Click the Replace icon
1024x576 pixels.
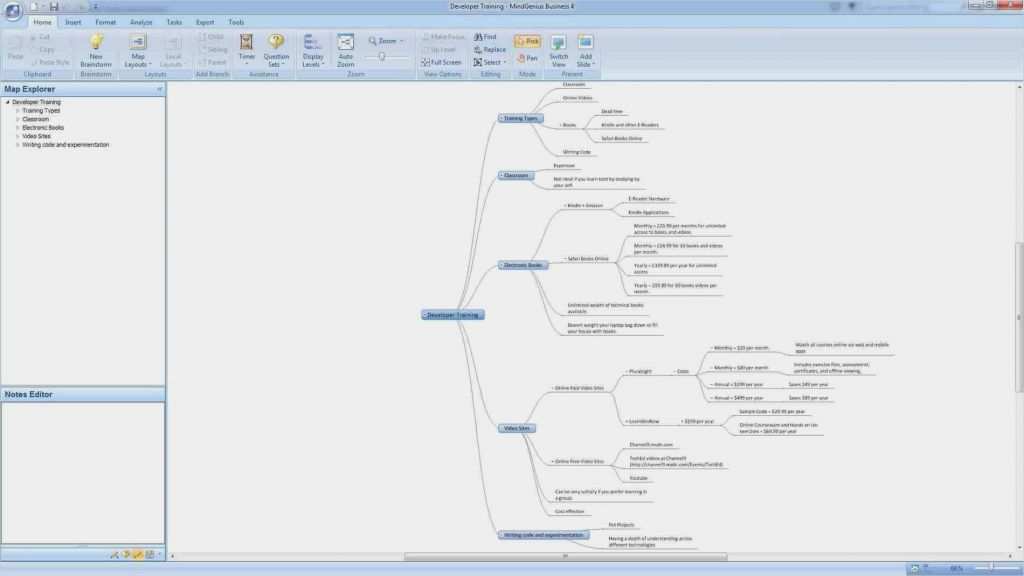click(490, 48)
